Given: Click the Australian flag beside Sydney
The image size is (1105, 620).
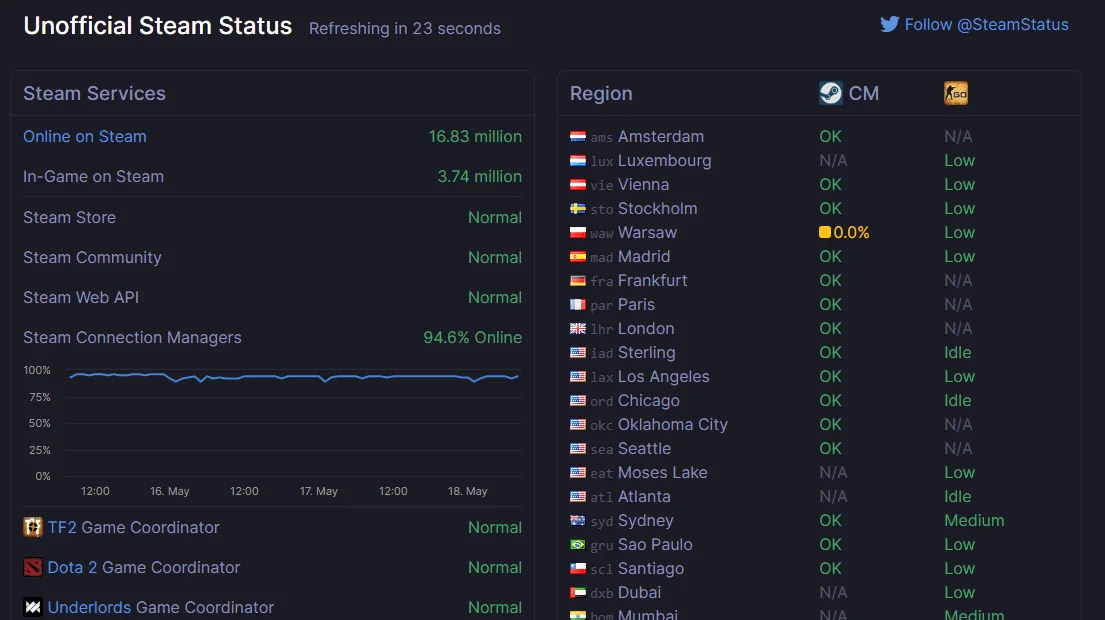Looking at the screenshot, I should 578,521.
